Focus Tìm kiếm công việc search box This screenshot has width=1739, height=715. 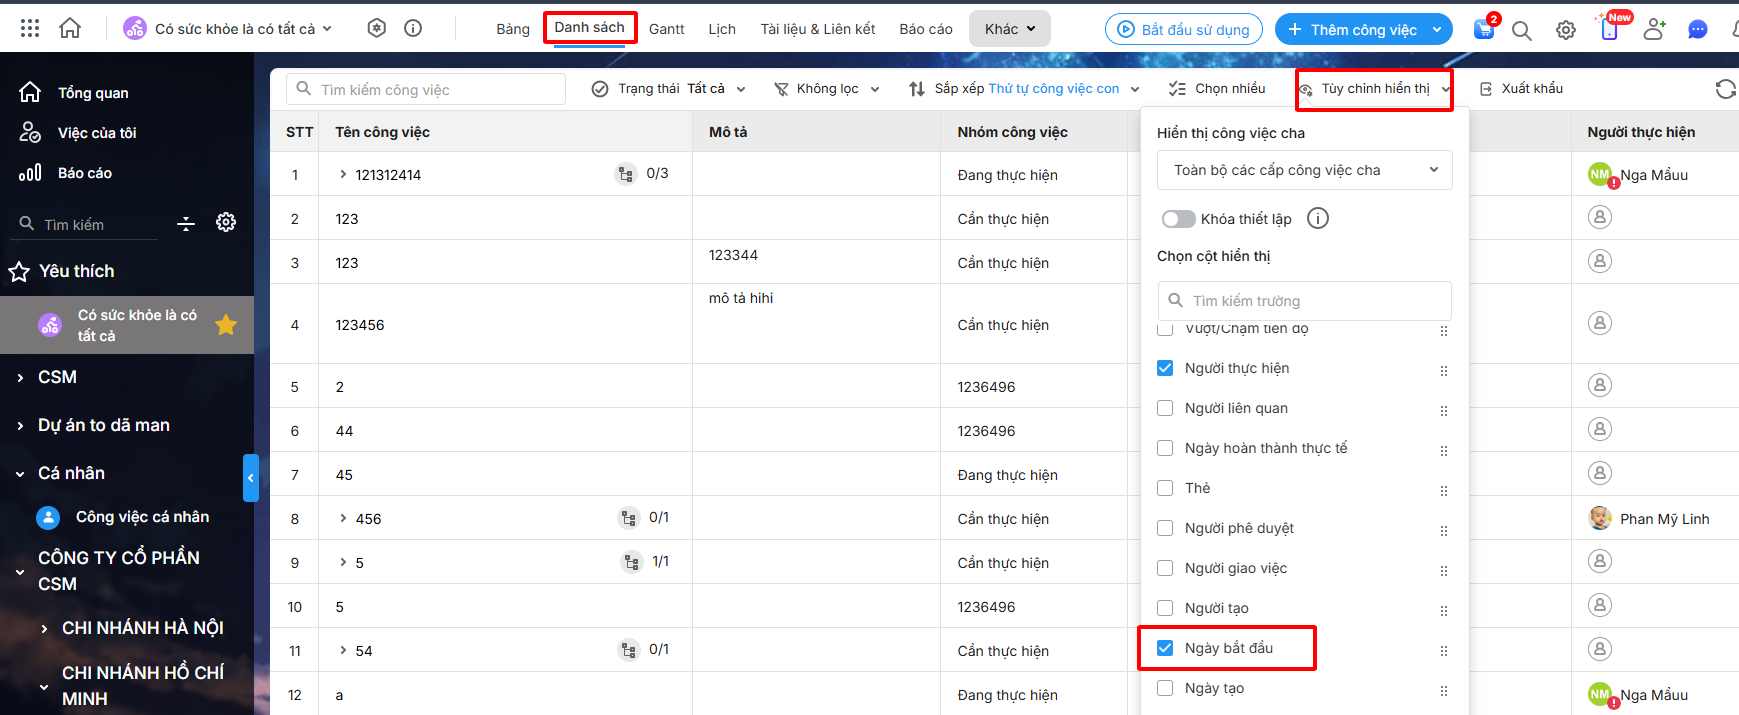pos(426,89)
